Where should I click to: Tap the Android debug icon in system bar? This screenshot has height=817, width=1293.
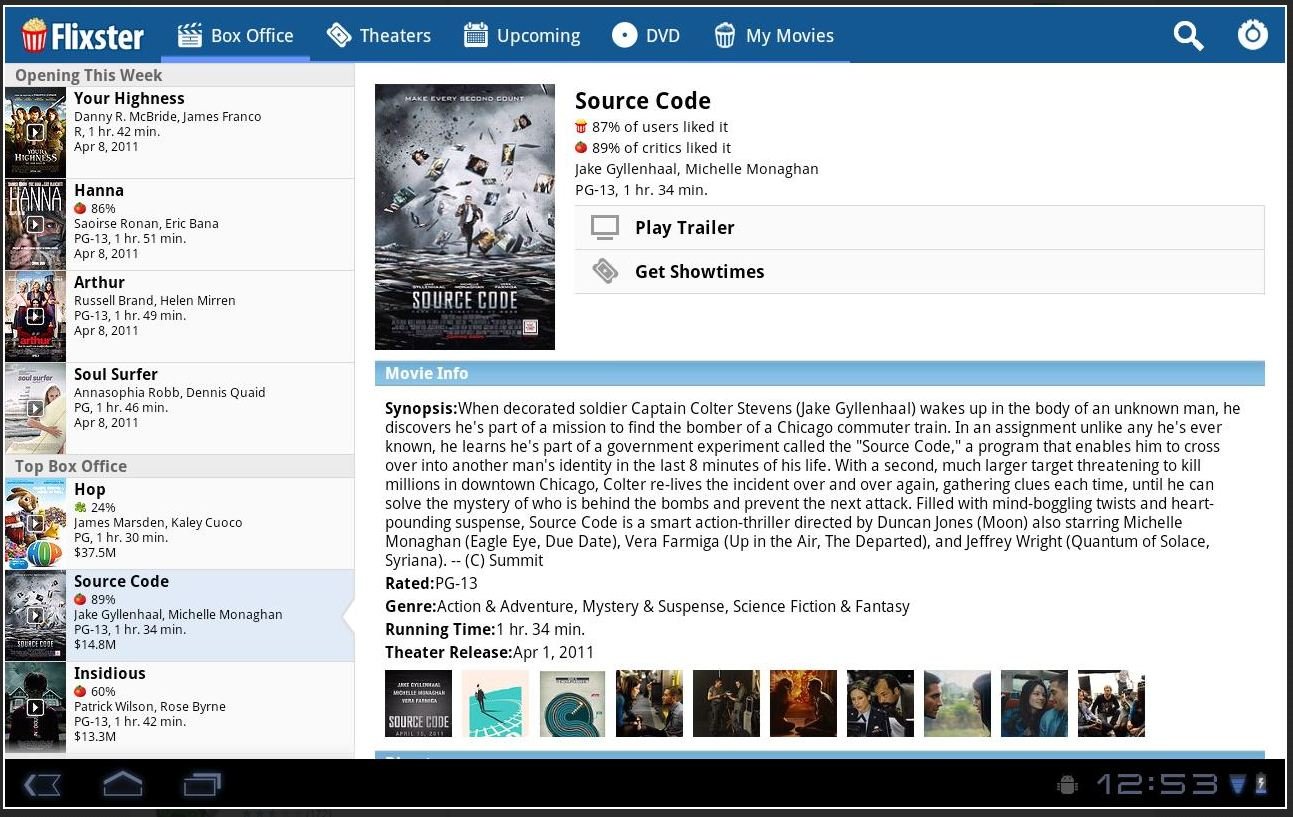point(1068,784)
